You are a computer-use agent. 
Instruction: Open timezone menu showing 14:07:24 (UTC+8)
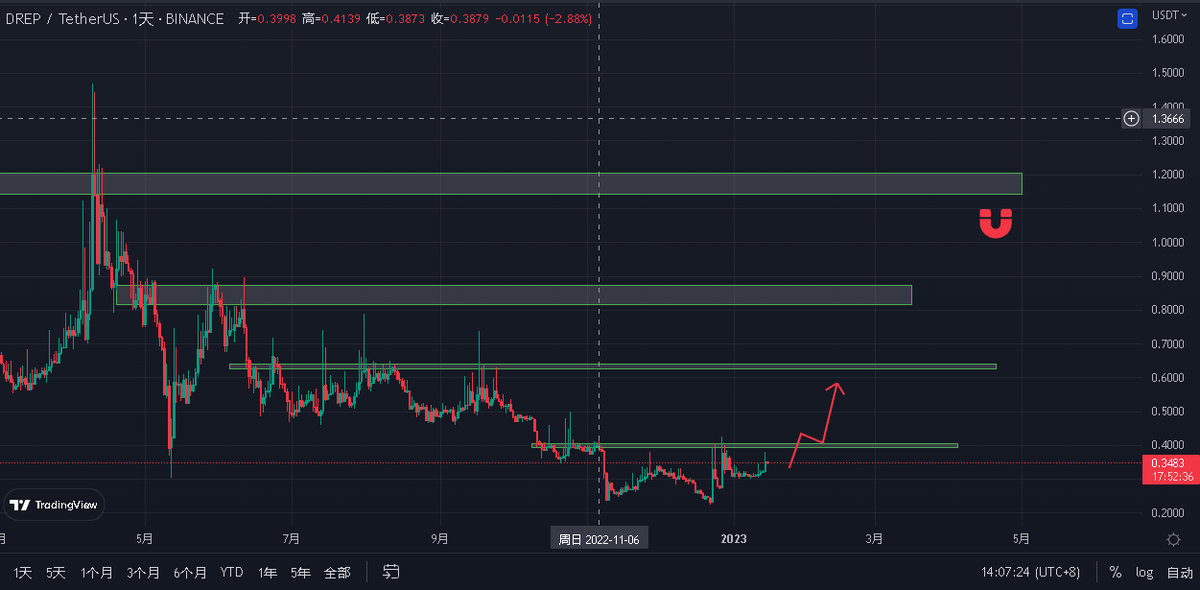(1031, 573)
